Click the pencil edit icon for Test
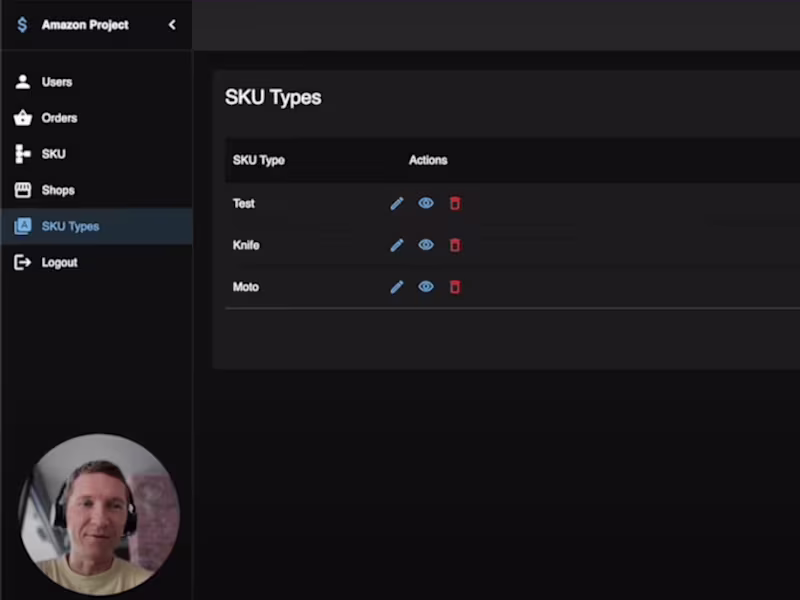800x600 pixels. click(x=397, y=204)
